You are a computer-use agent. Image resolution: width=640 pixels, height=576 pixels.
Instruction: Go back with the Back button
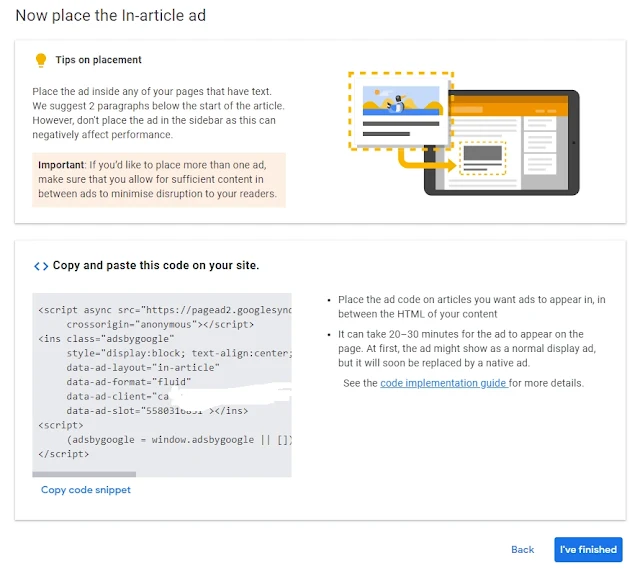(x=522, y=549)
